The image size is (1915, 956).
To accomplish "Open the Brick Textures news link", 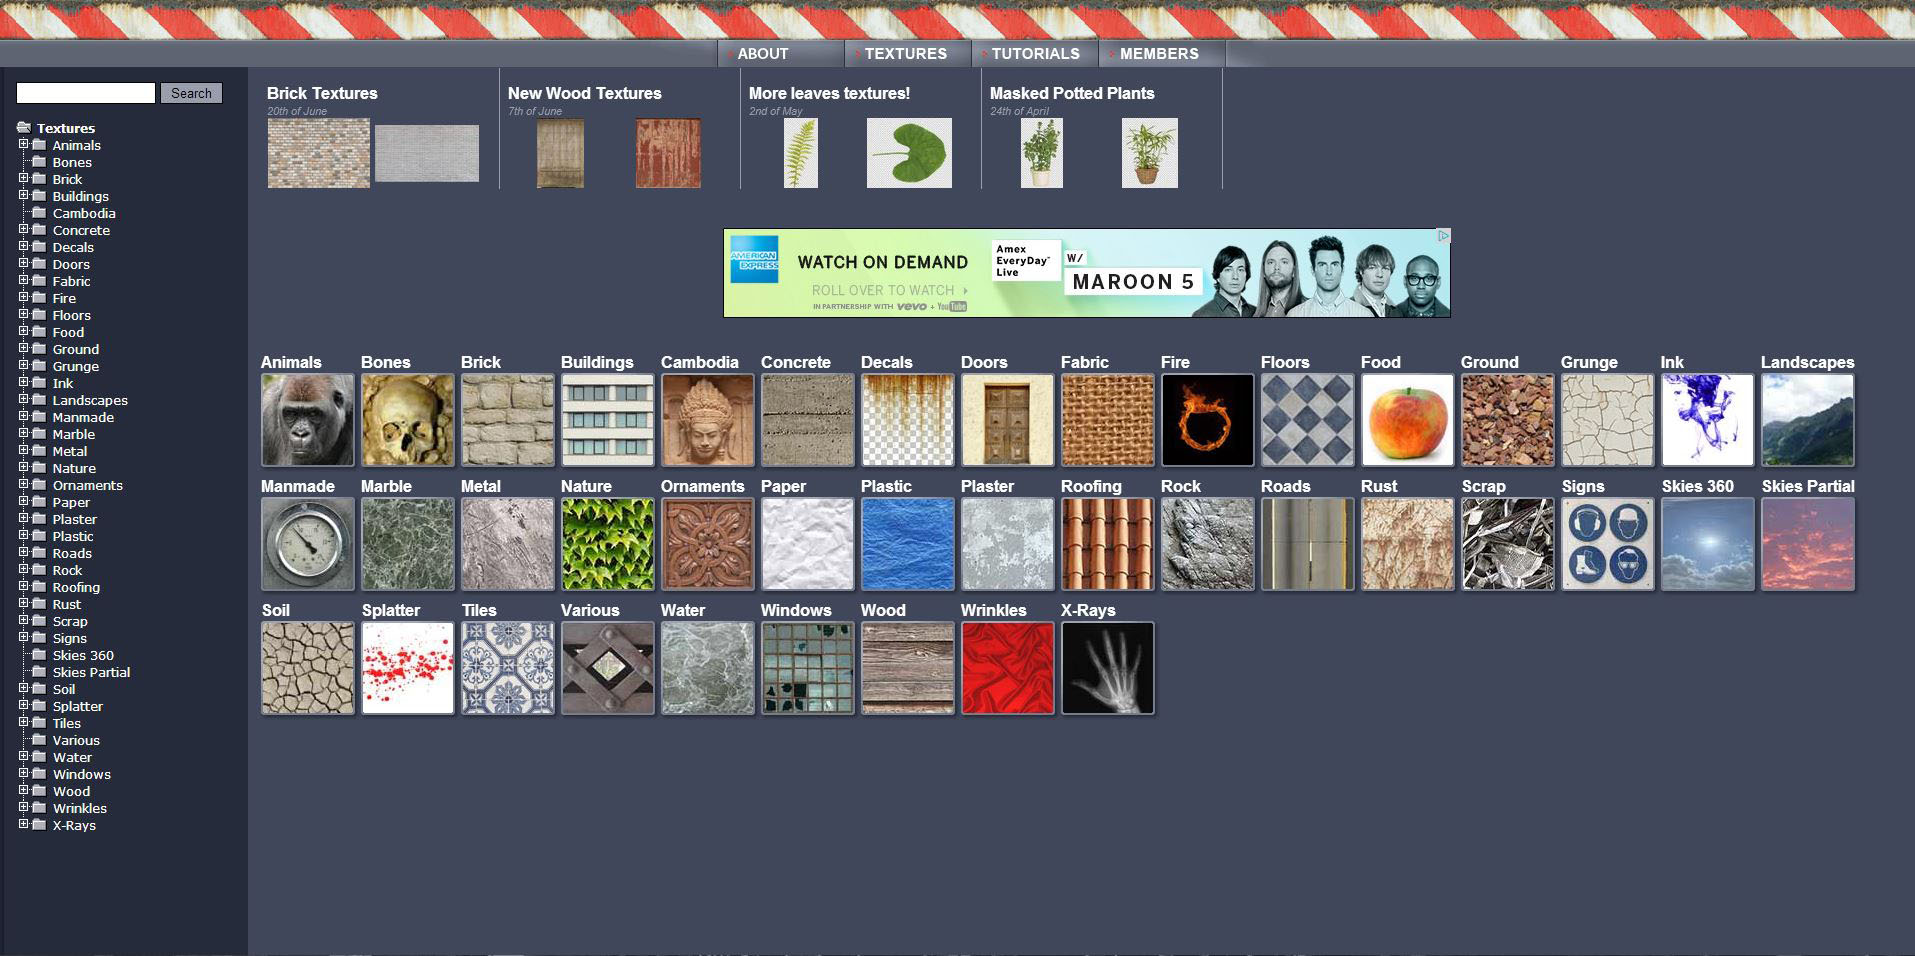I will tap(322, 93).
